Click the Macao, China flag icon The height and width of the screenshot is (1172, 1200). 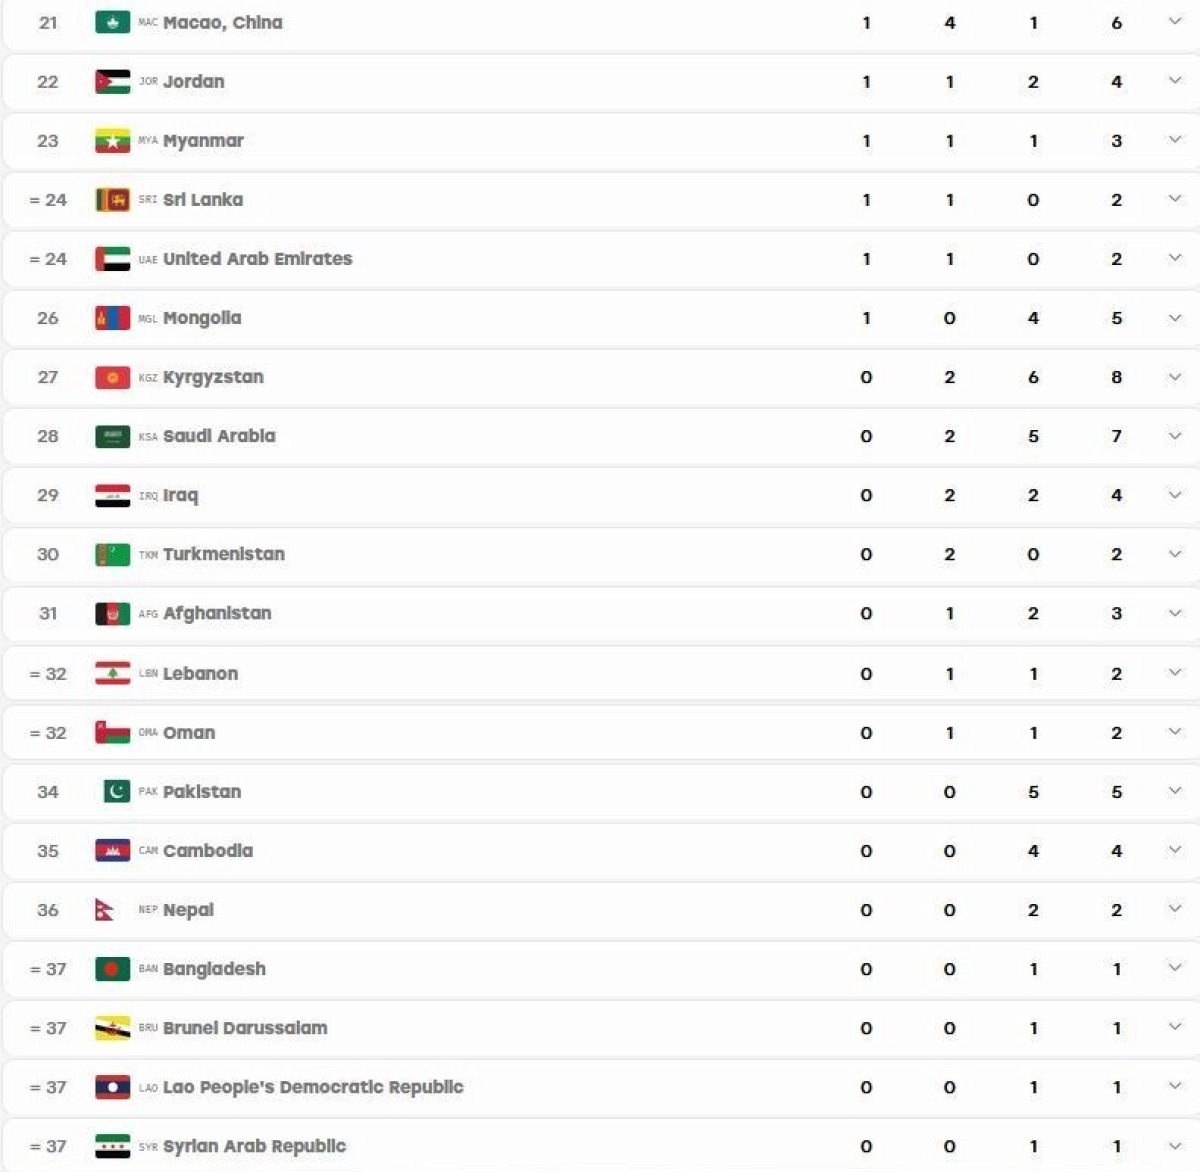coord(112,22)
